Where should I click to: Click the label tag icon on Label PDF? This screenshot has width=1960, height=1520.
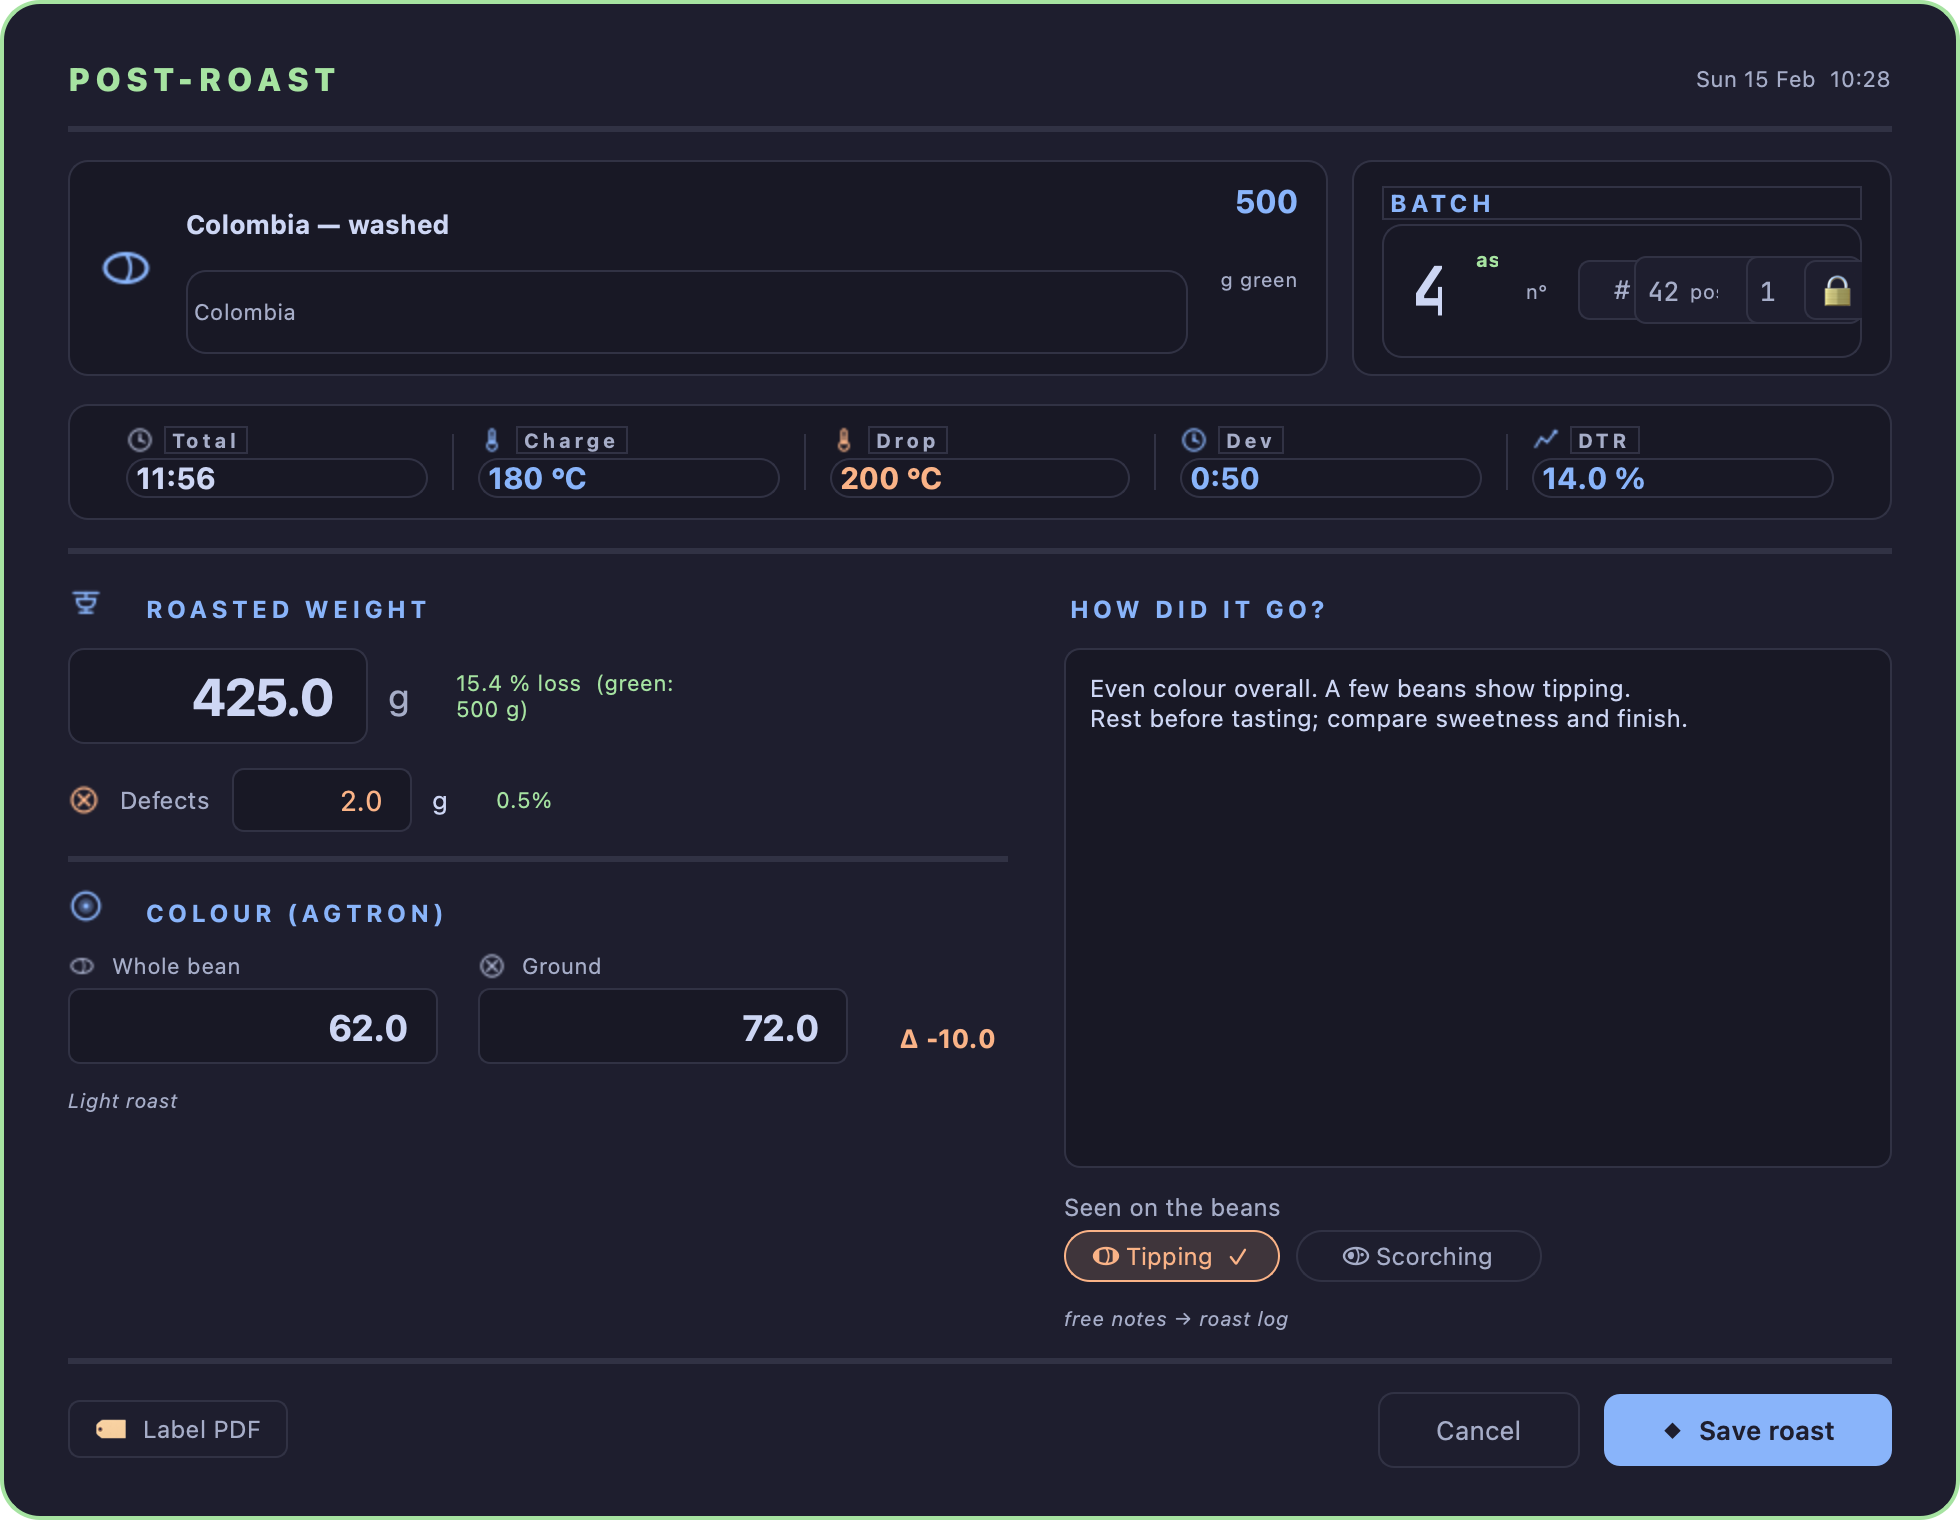point(111,1430)
